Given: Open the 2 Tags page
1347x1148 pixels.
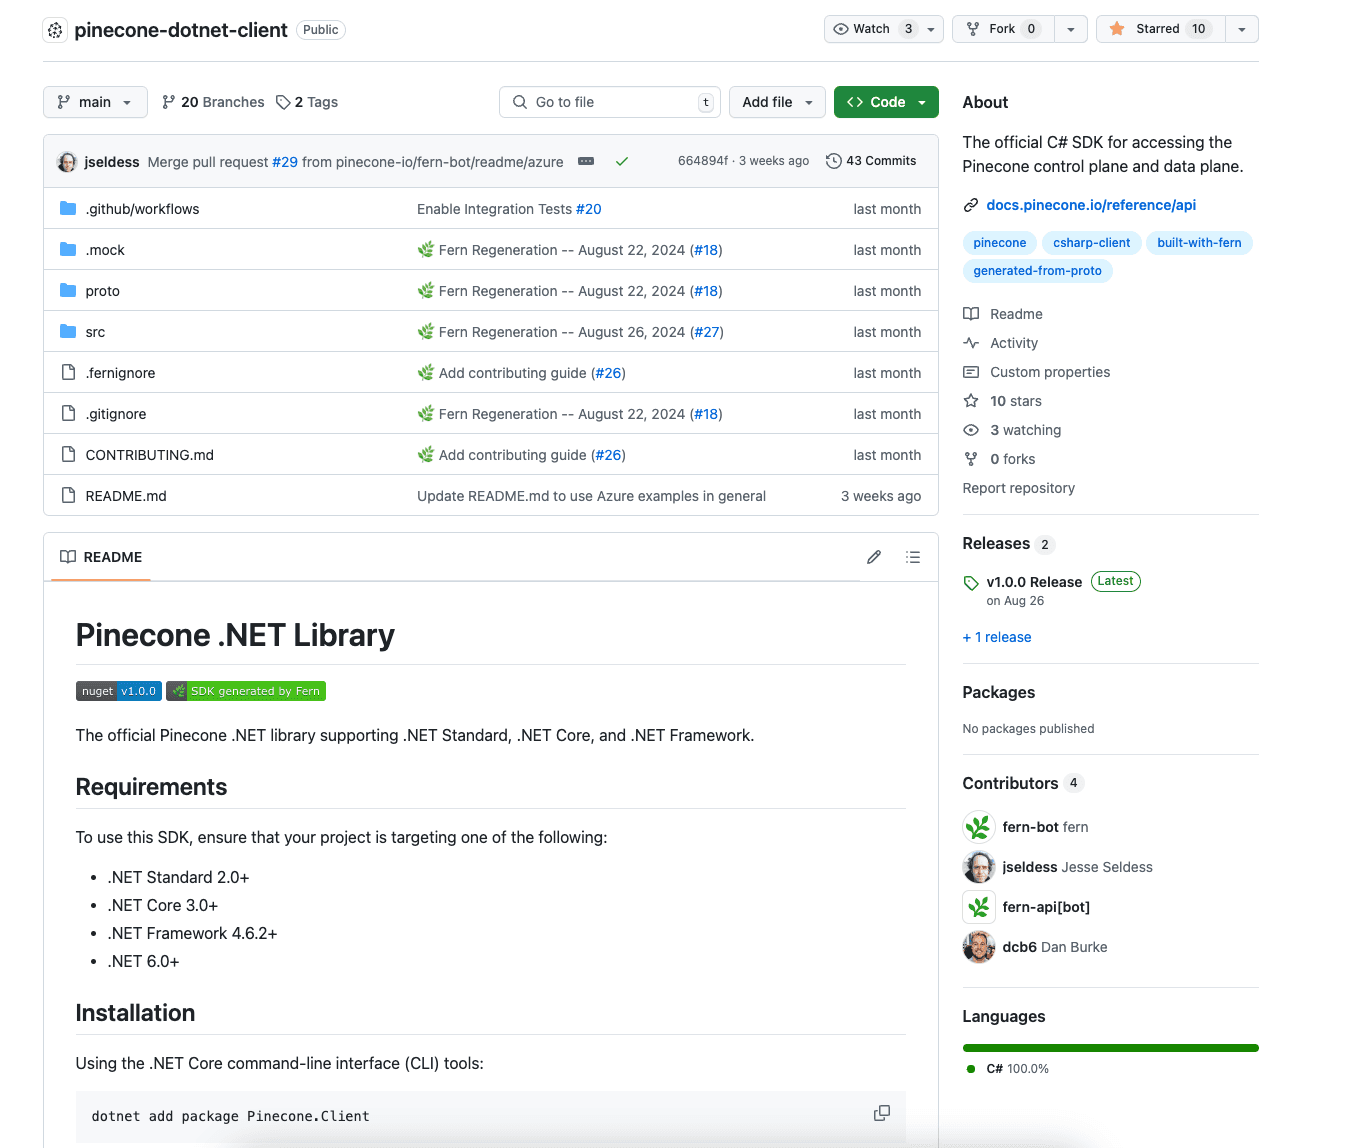Looking at the screenshot, I should (307, 102).
